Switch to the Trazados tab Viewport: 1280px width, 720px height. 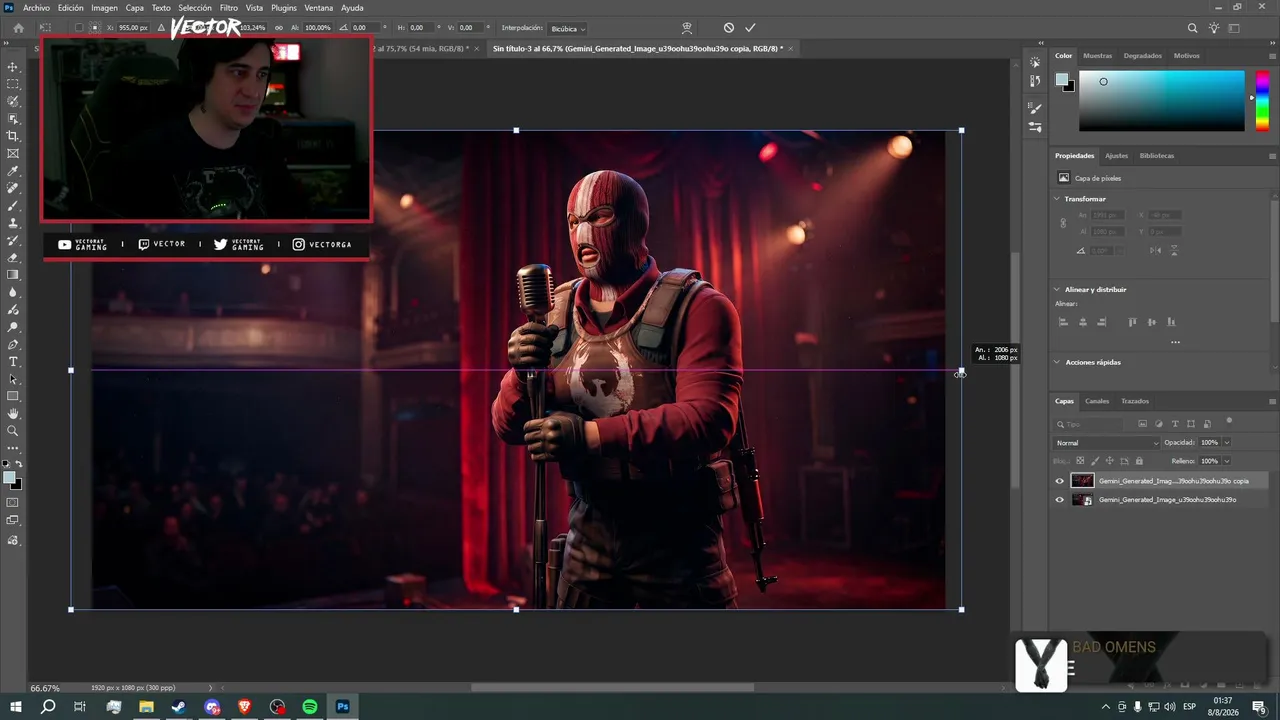pos(1135,401)
